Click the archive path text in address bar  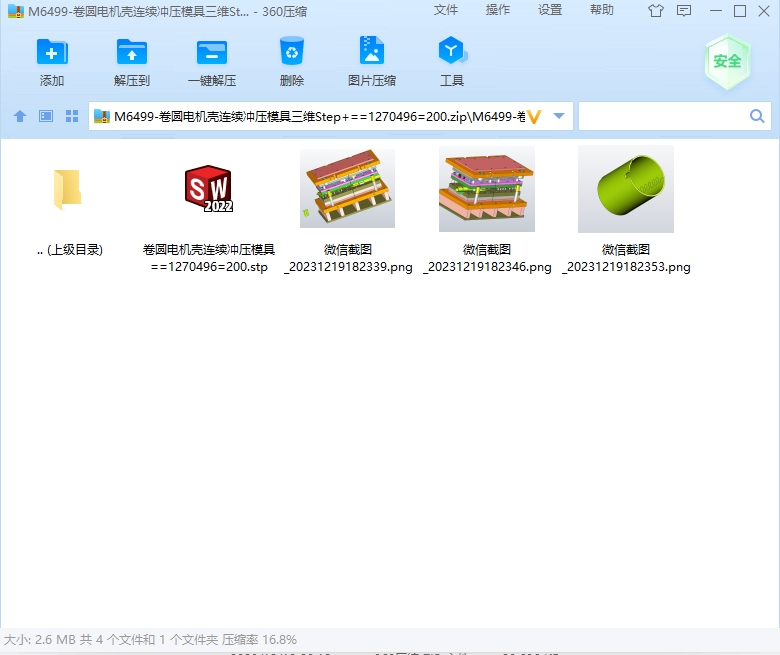319,116
